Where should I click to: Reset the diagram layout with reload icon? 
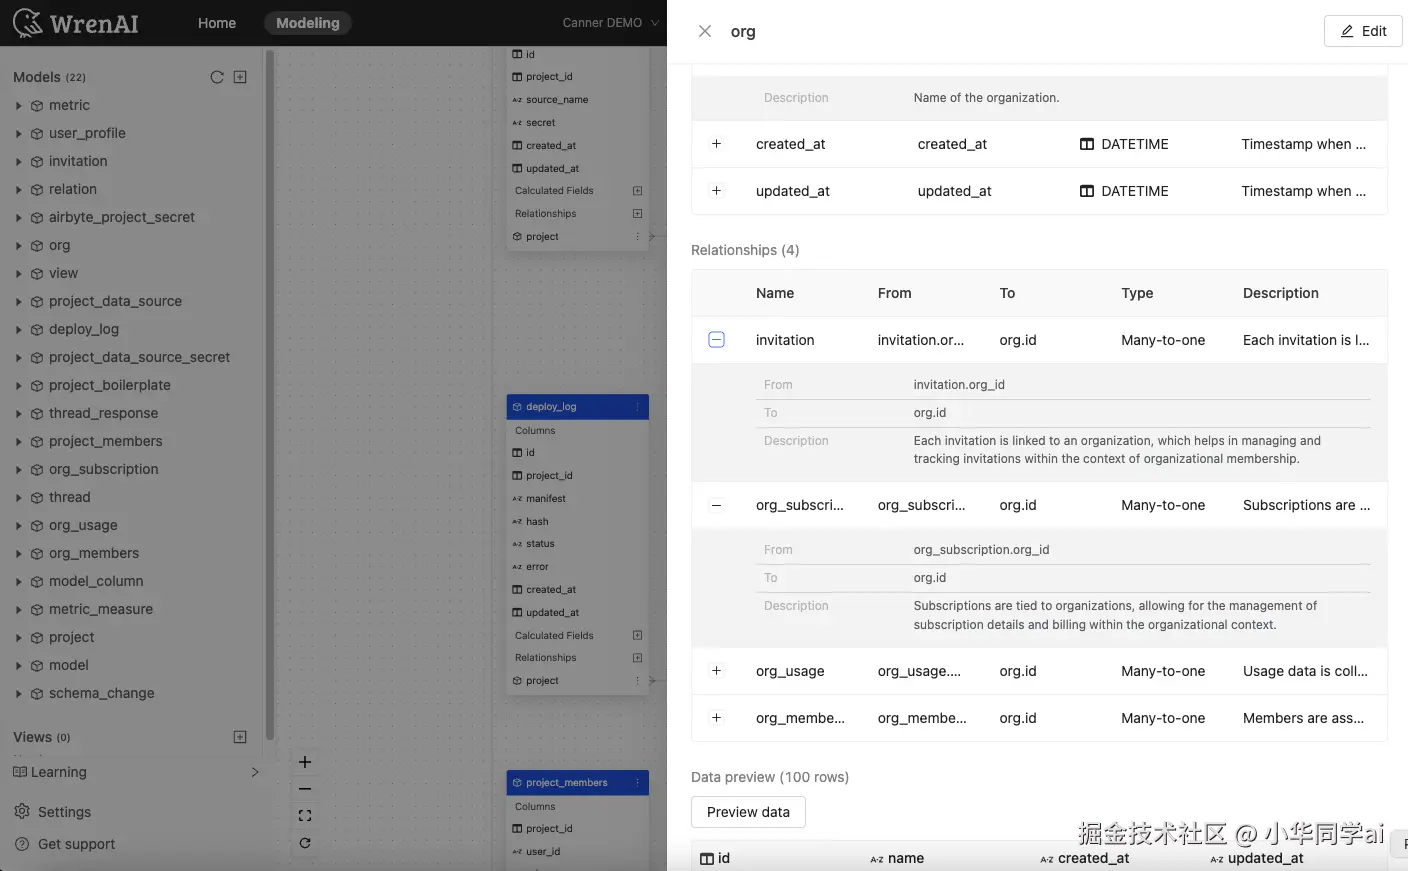(305, 843)
